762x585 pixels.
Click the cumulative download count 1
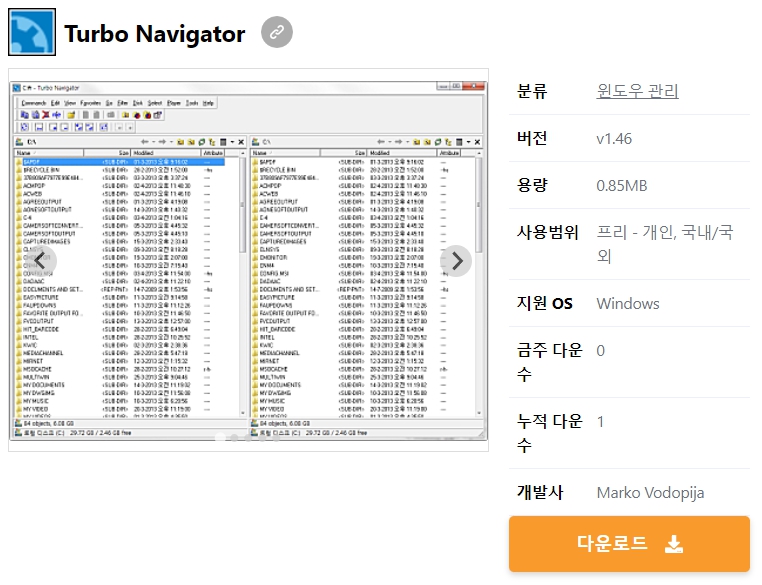click(601, 422)
